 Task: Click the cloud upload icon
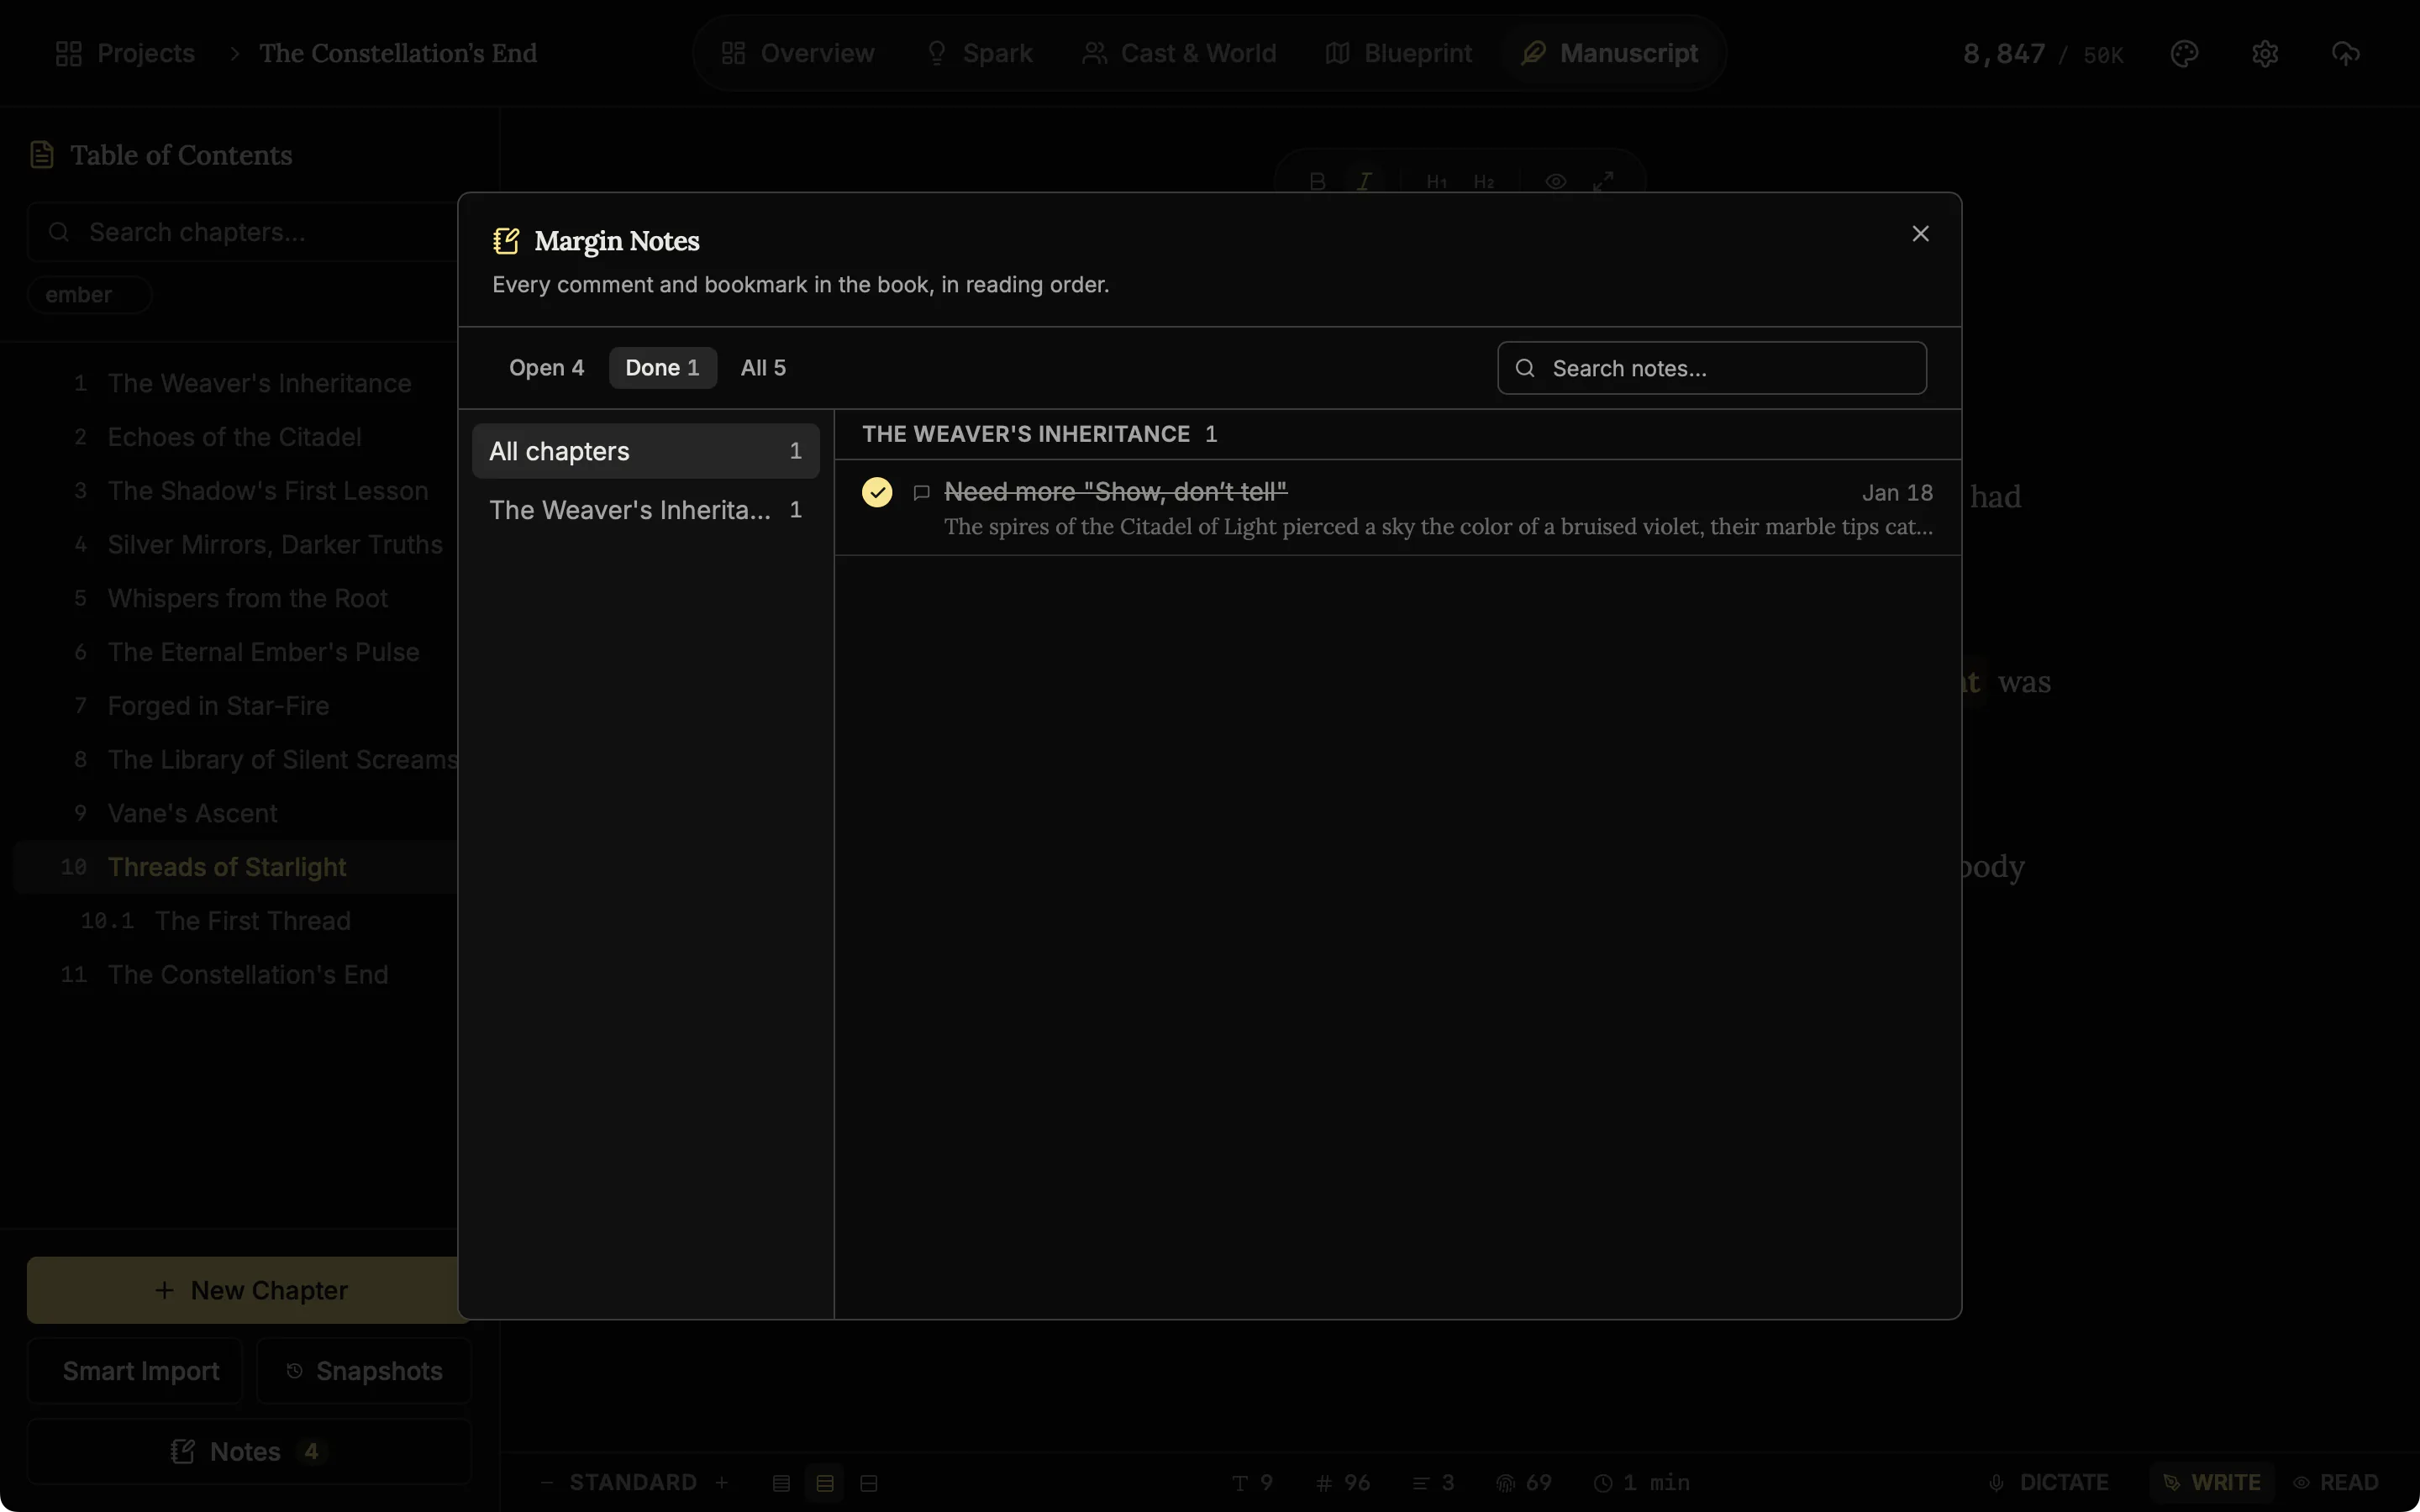(x=2346, y=53)
